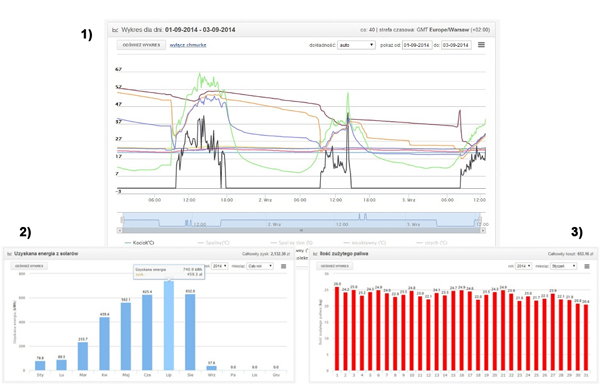Screen dimensions: 600x387
Task: Click chart icon beside 'Uzyskana energia z solarów' title
Action: [9, 254]
